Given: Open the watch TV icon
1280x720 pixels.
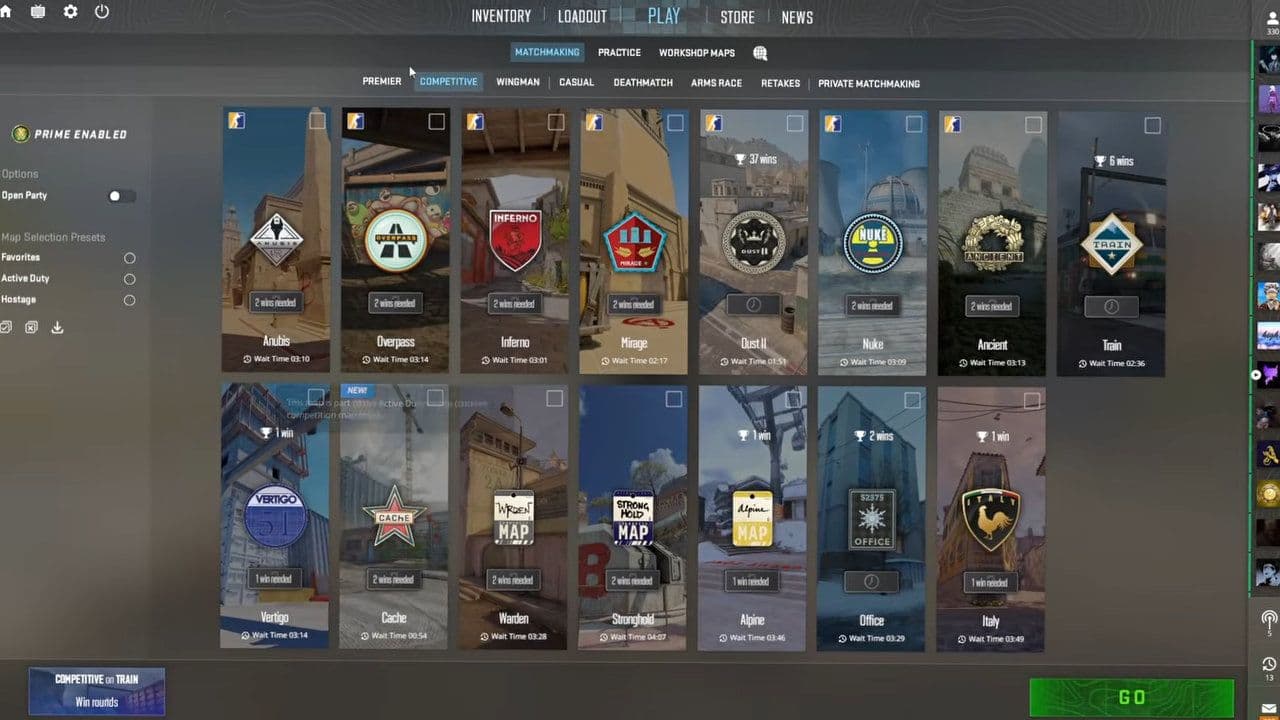Looking at the screenshot, I should pos(38,12).
